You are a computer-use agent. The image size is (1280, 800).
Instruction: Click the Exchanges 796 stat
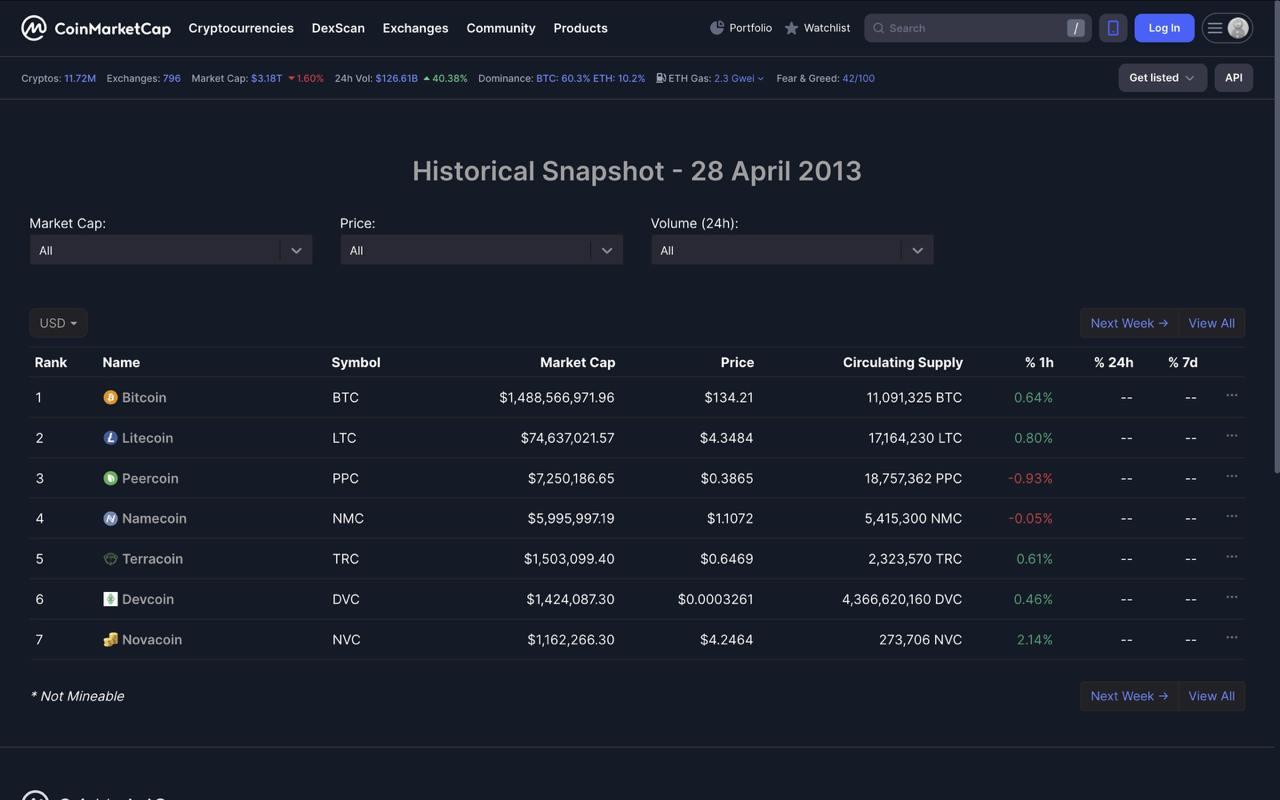144,78
